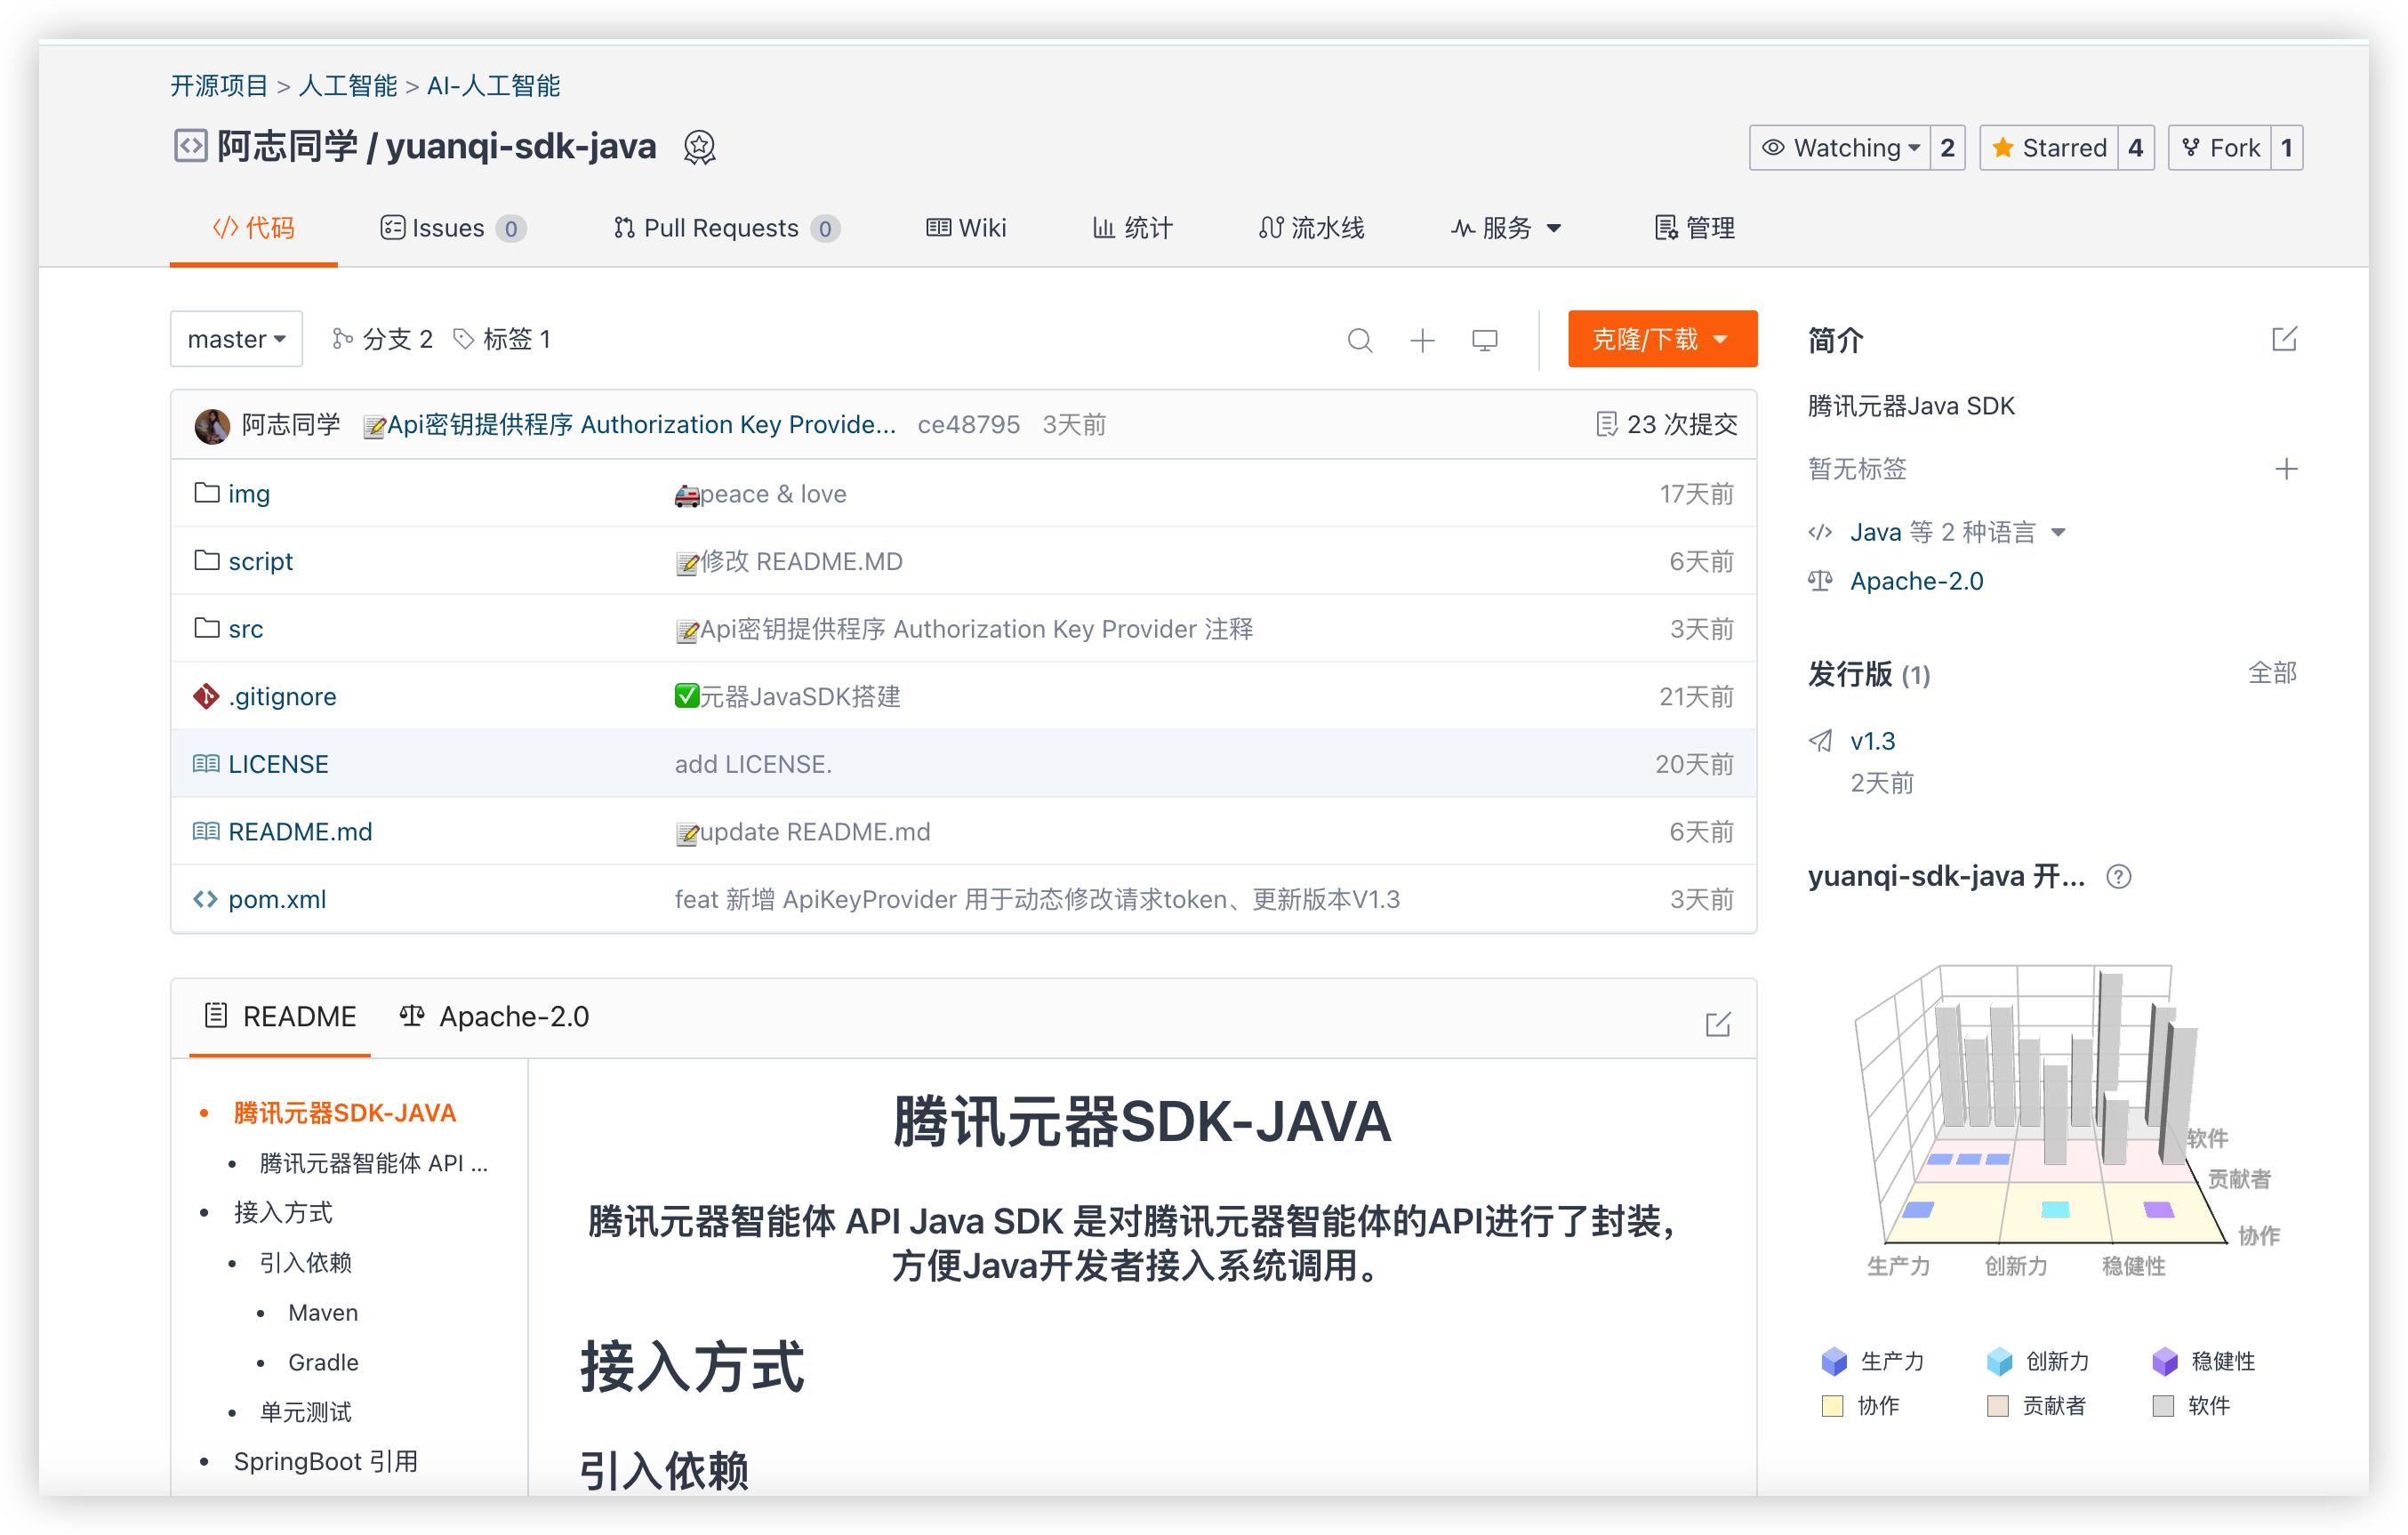Toggle the 贡献者 legend item
Viewport: 2408px width, 1535px height.
click(2036, 1406)
